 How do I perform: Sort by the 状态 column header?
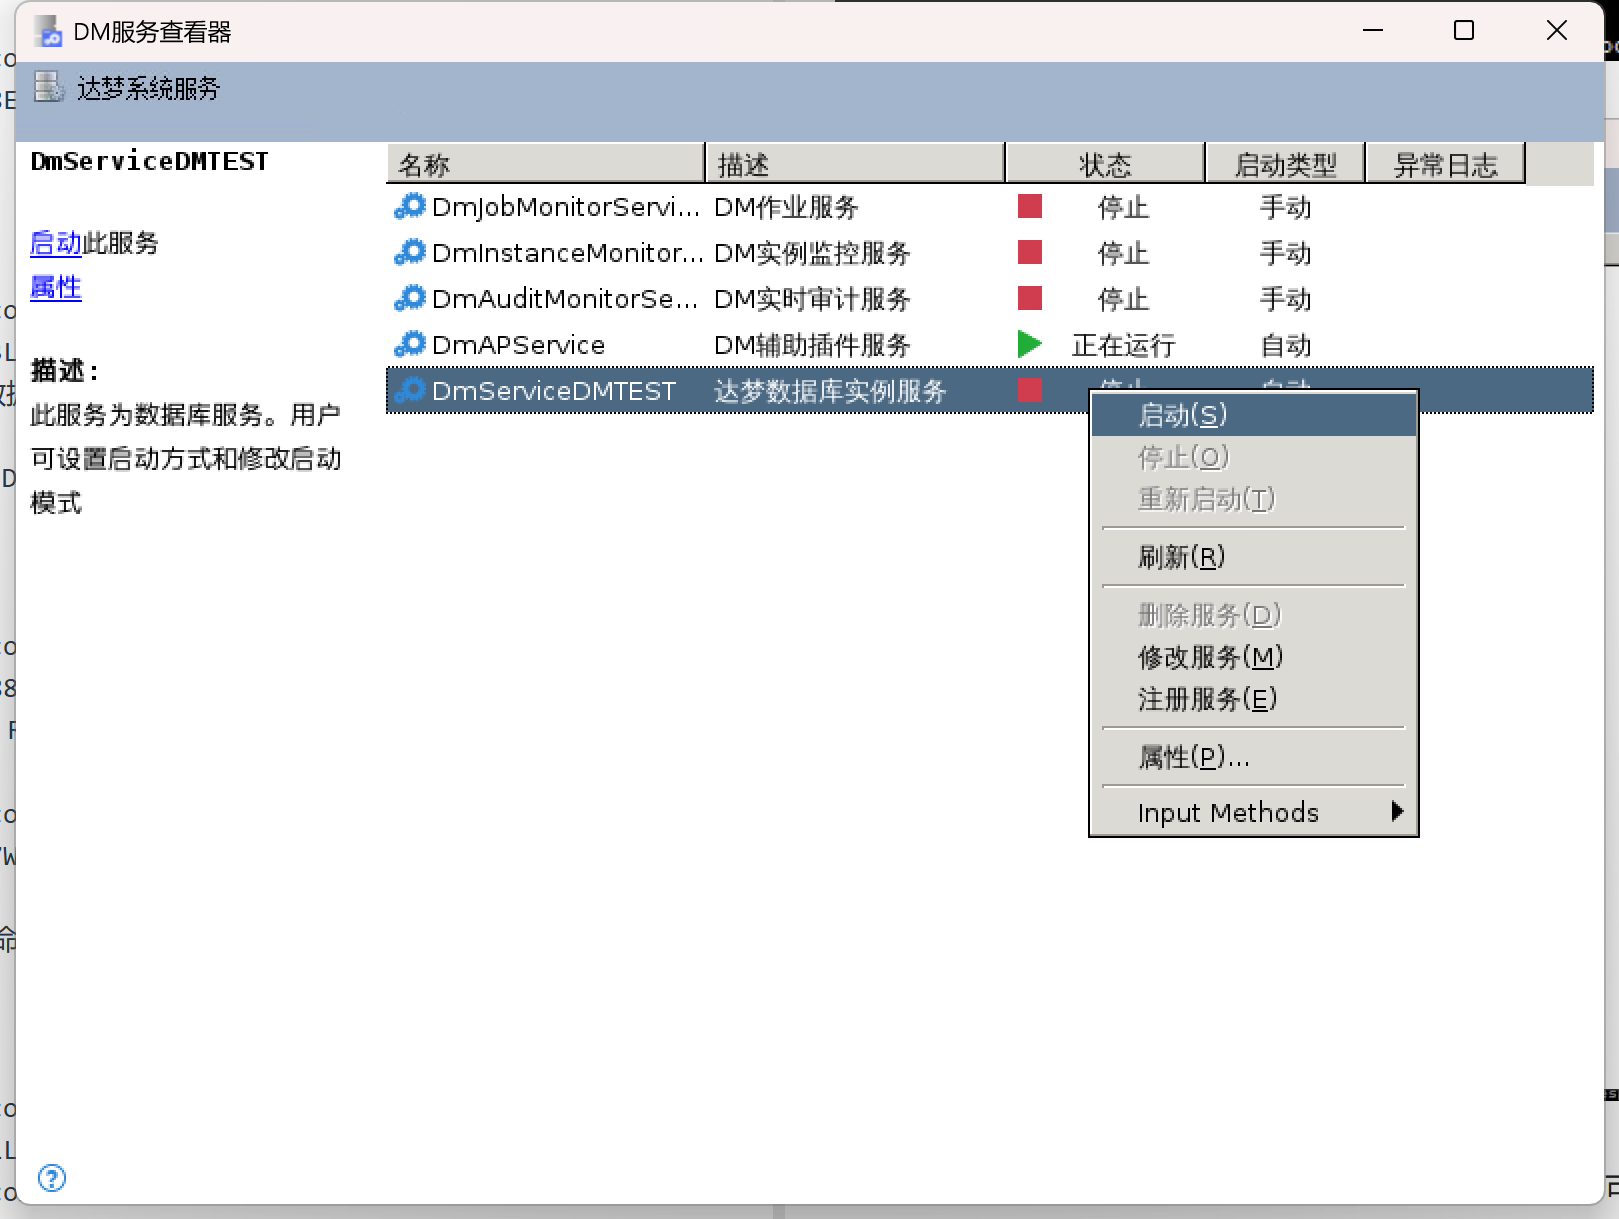[1105, 164]
